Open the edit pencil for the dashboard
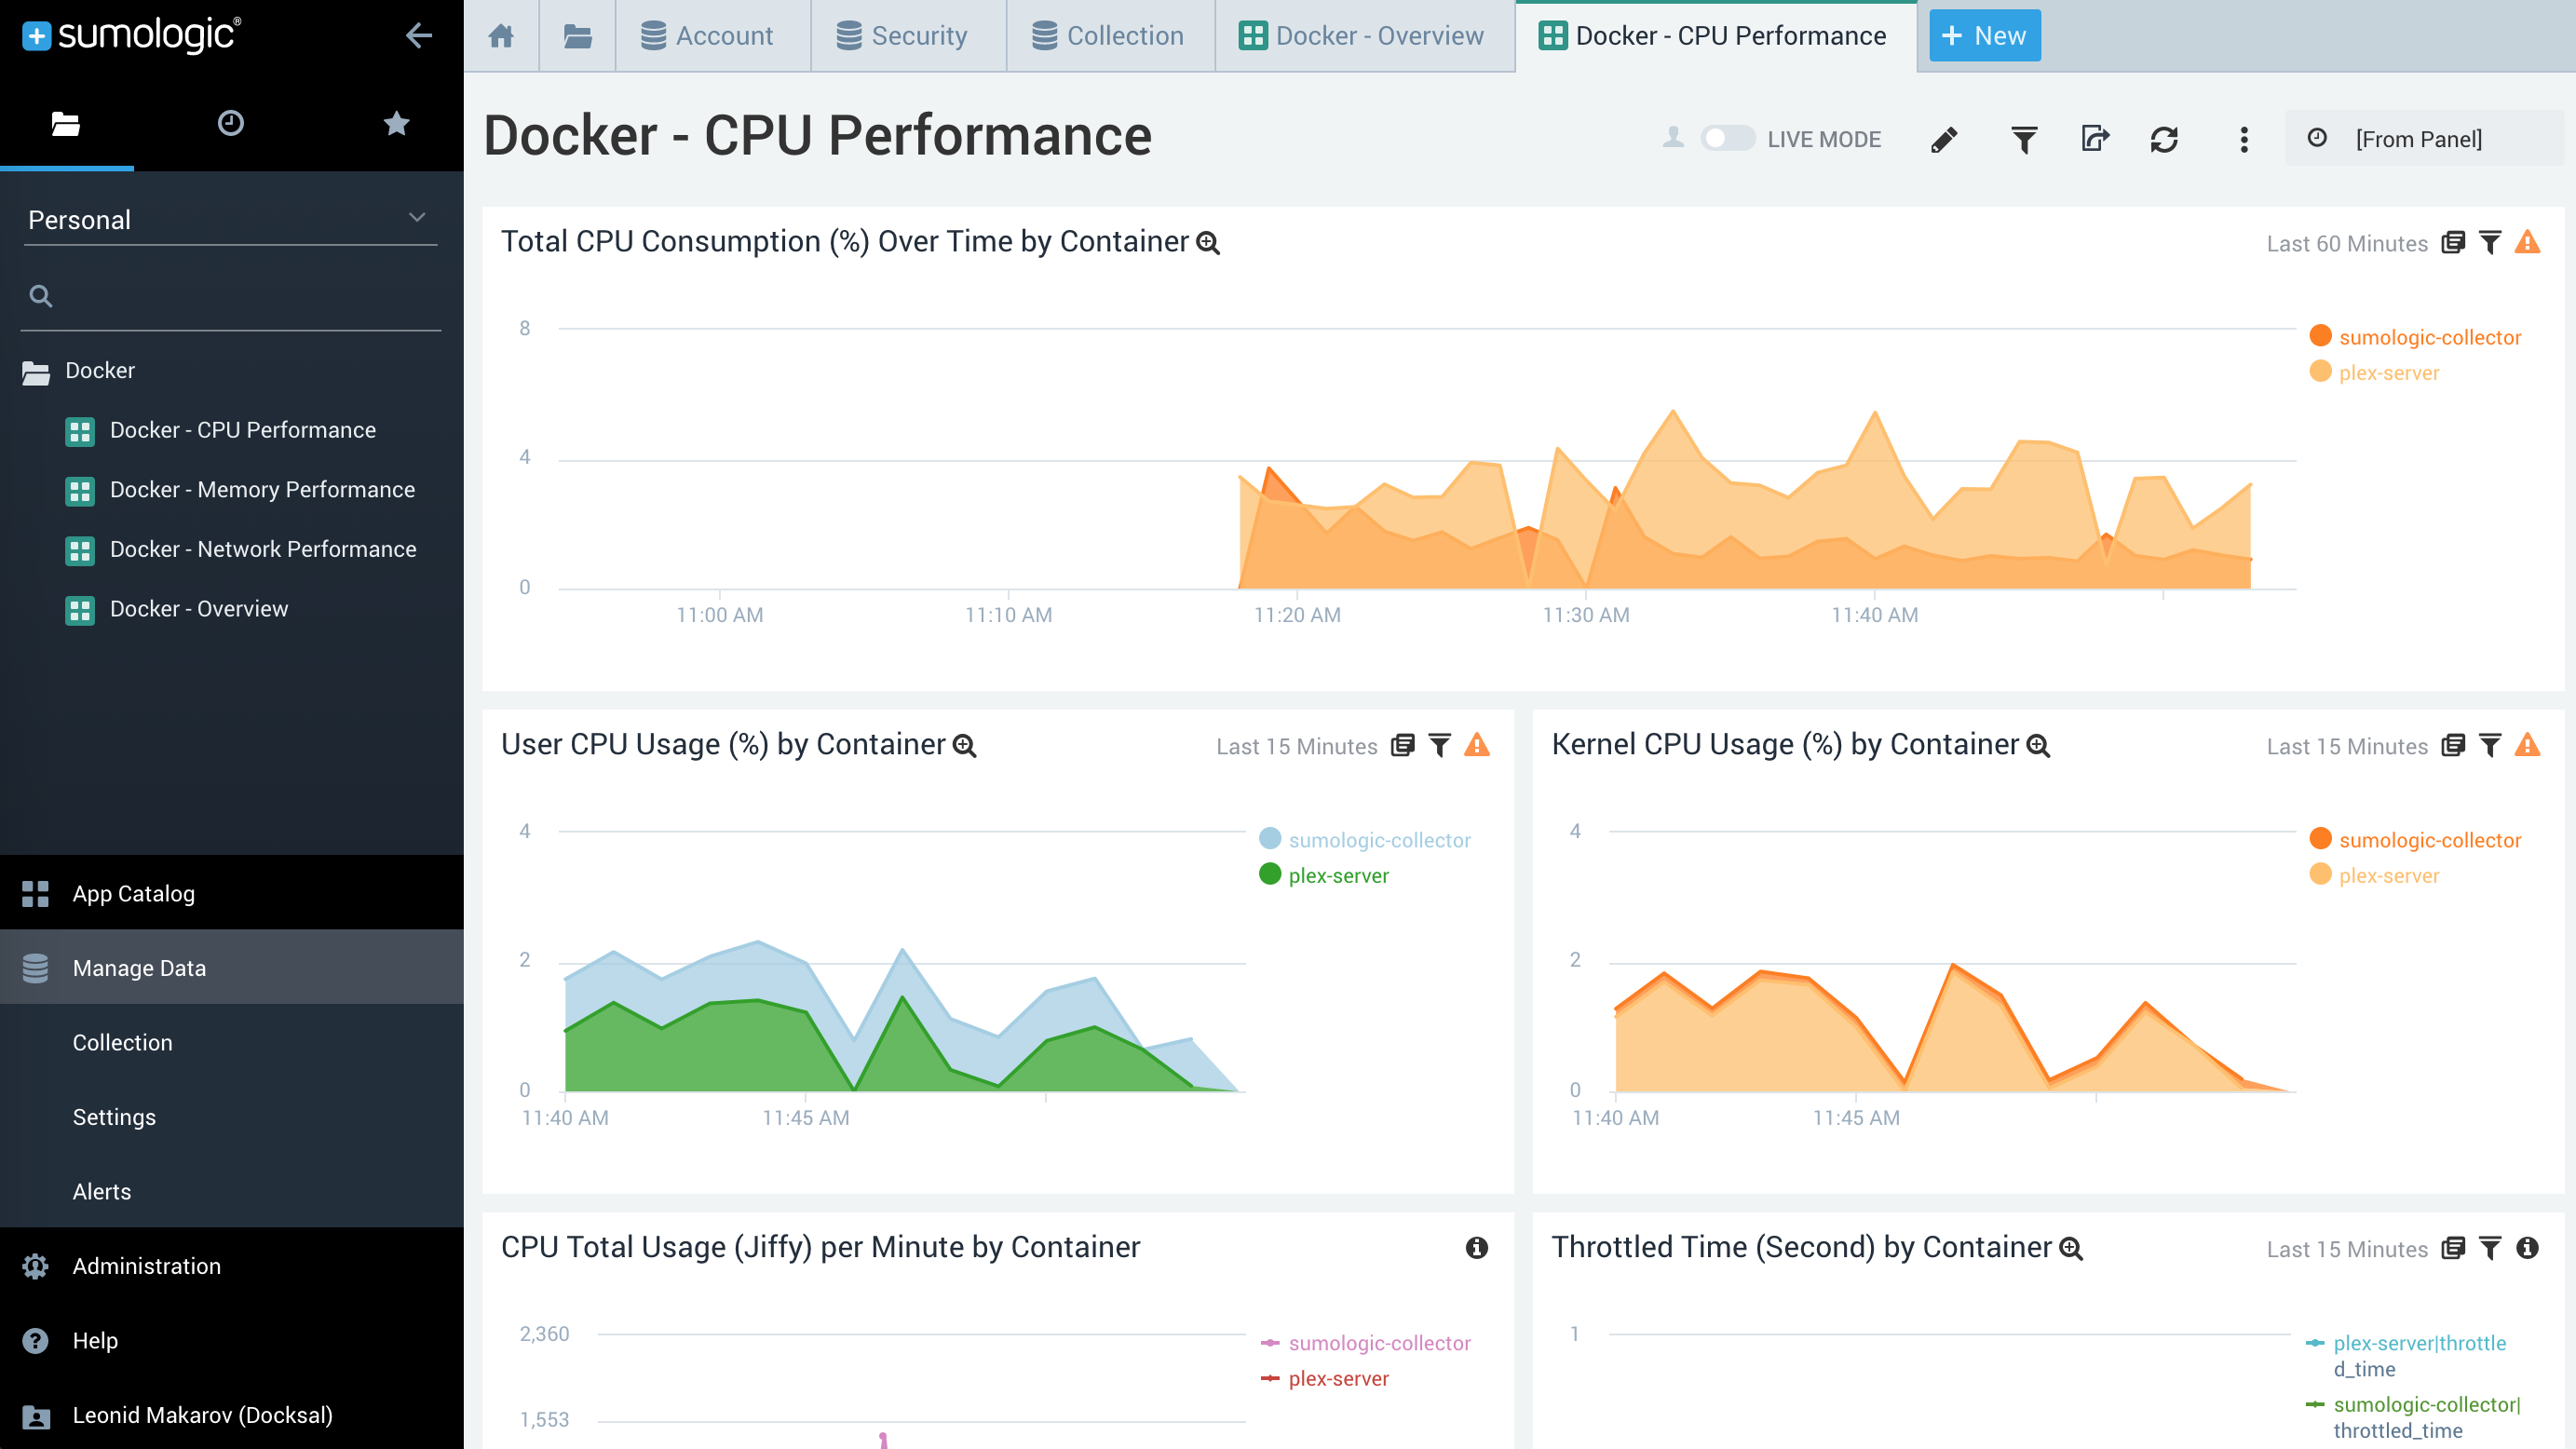2576x1449 pixels. [x=1944, y=139]
